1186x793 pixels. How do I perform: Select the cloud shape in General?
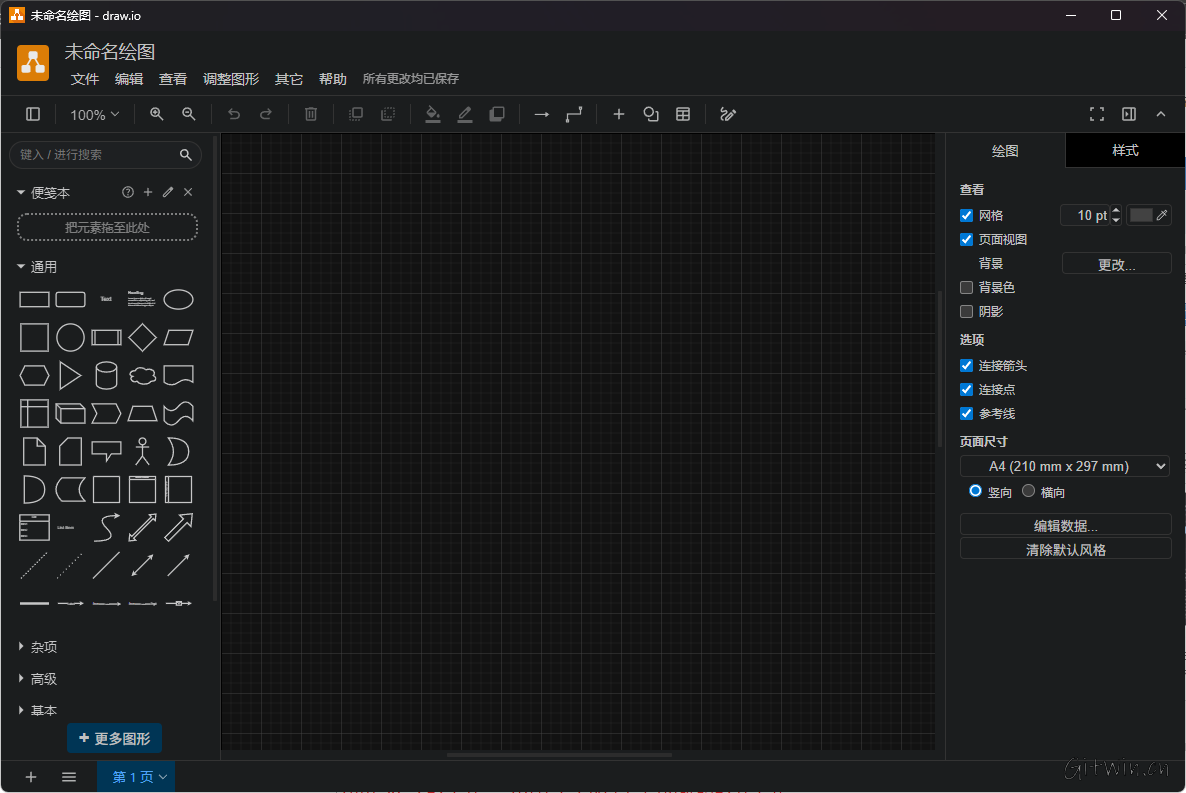[x=142, y=375]
